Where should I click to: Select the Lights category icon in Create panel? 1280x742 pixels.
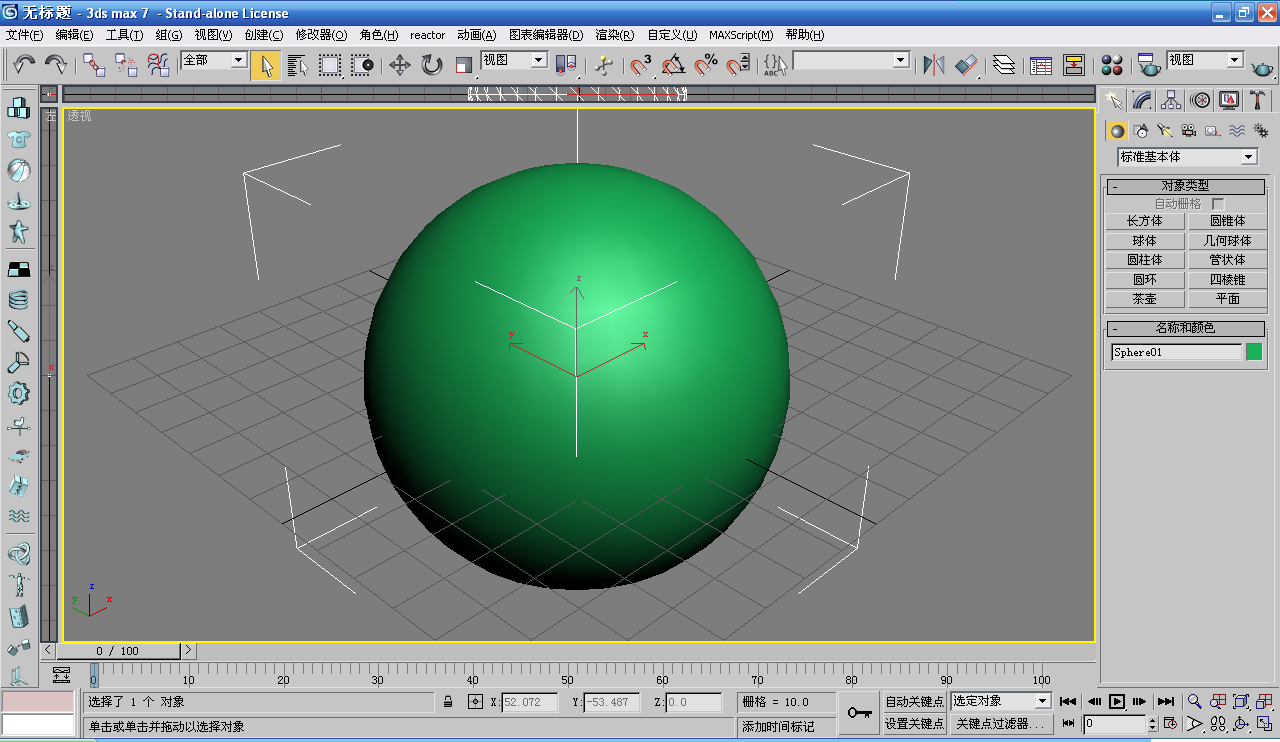tap(1164, 130)
